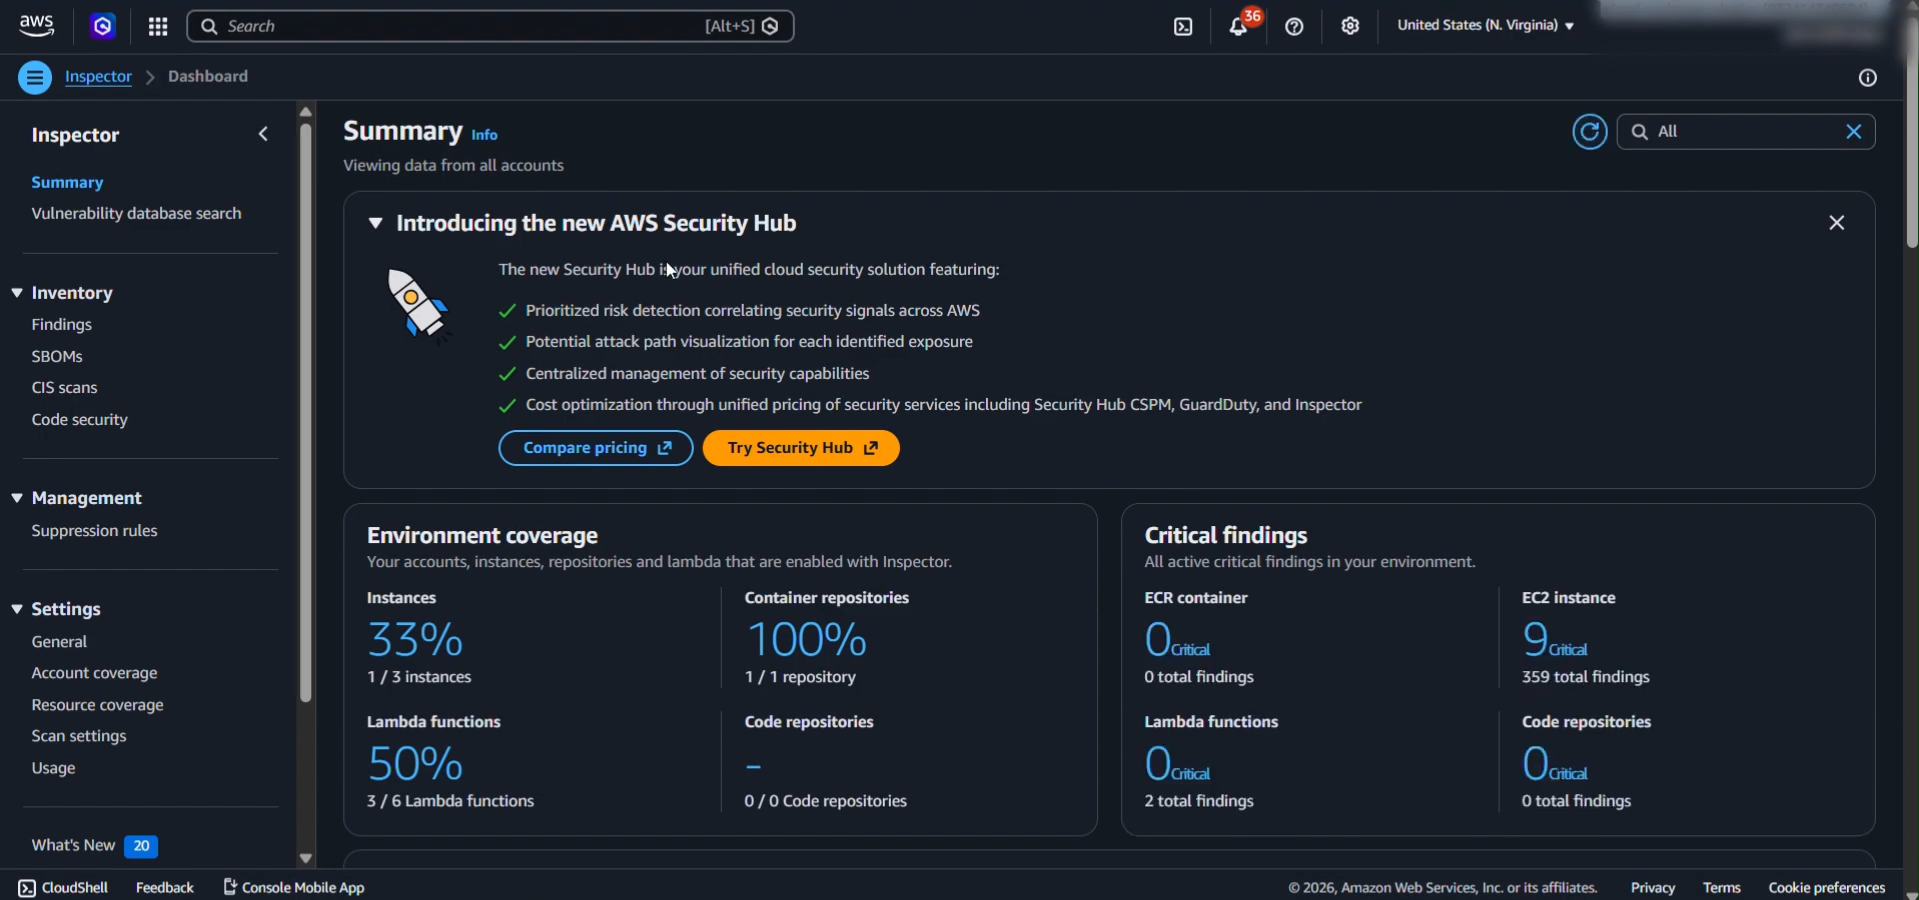This screenshot has width=1919, height=900.
Task: Toggle the side navigation hamburger button
Action: pos(35,77)
